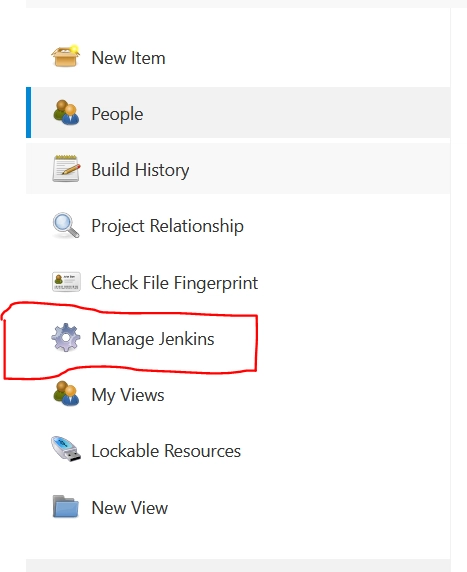Click the Project Relationship magnifier icon

click(66, 225)
